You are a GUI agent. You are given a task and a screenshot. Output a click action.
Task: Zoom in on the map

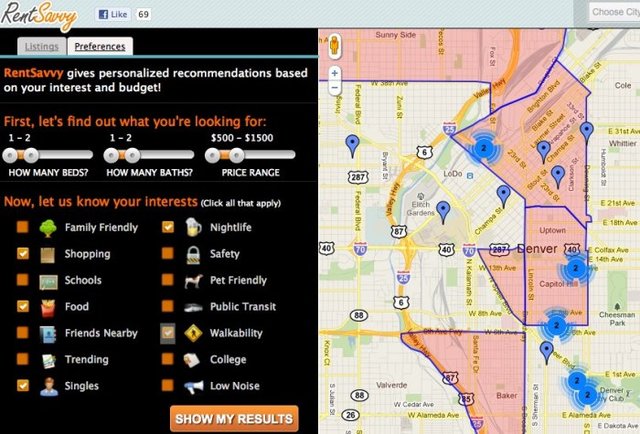click(335, 73)
